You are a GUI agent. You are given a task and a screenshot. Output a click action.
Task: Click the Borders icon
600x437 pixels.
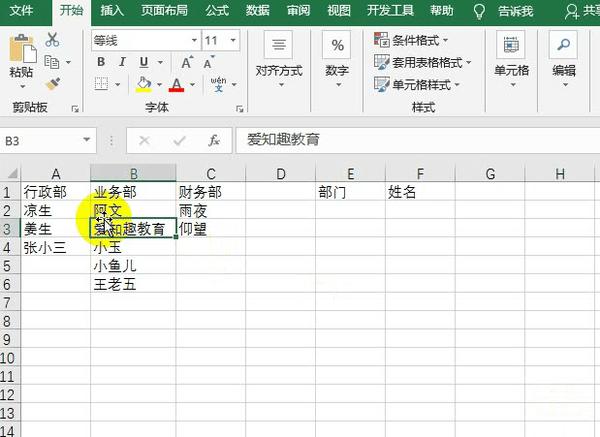click(x=101, y=83)
